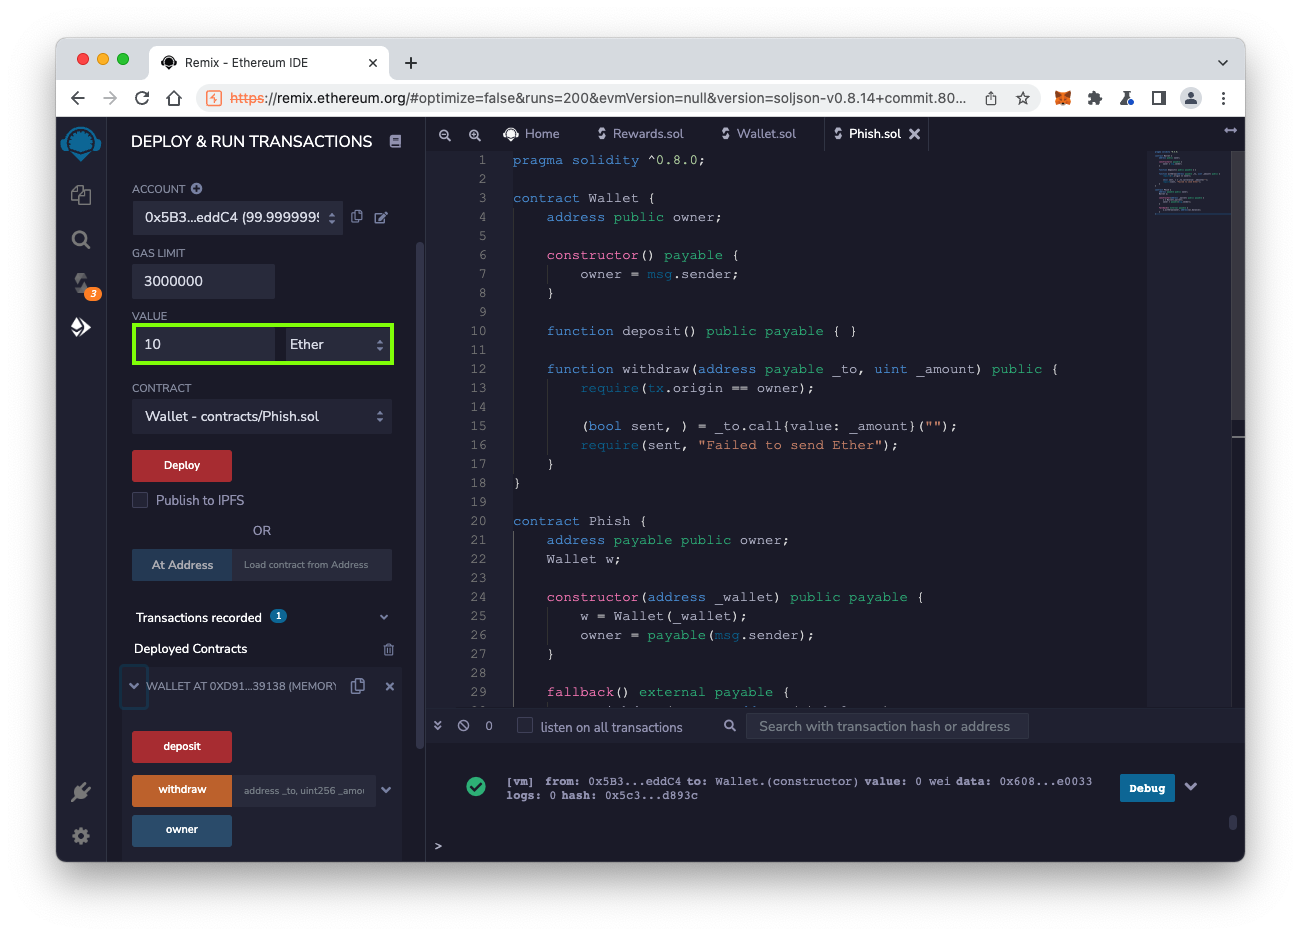This screenshot has height=936, width=1301.
Task: Expand the Transactions recorded section
Action: click(x=384, y=618)
